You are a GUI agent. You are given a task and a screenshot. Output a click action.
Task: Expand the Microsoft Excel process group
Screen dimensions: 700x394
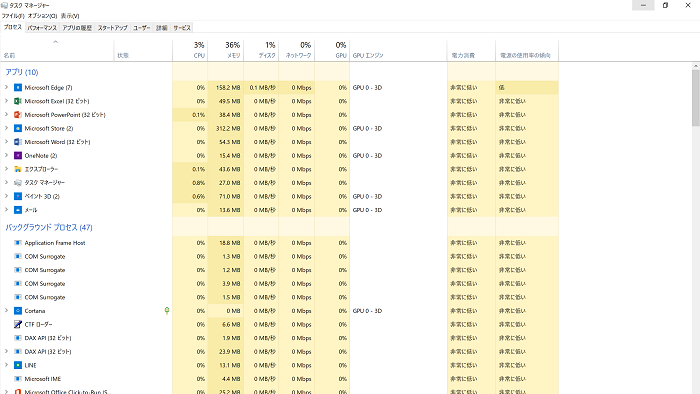(x=6, y=101)
